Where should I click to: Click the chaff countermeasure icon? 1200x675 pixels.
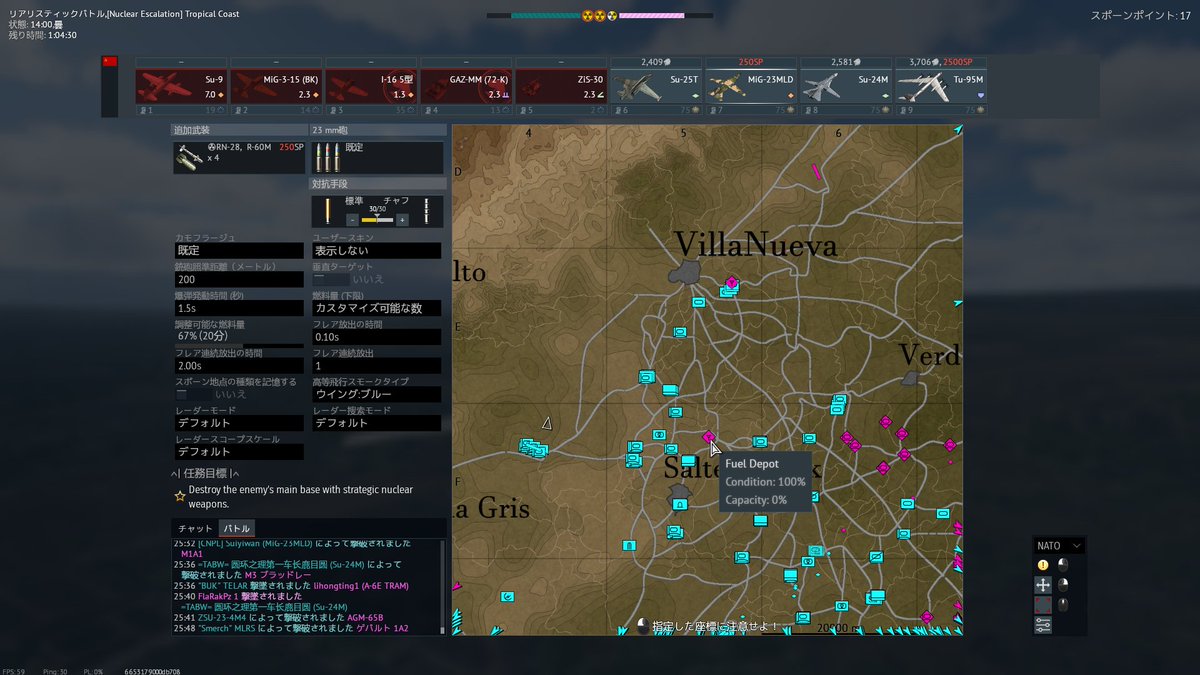427,211
